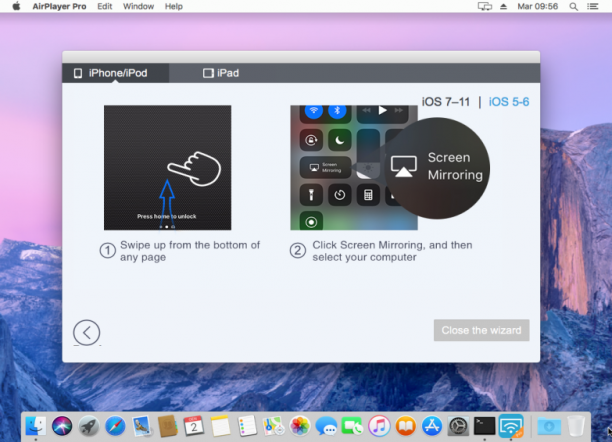
Task: Open the Trash in Dock
Action: coord(576,426)
